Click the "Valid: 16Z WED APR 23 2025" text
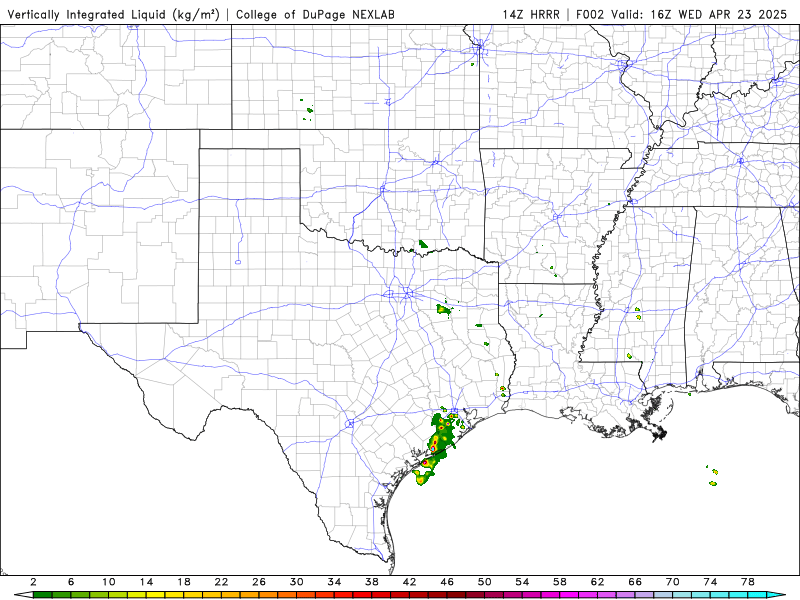 click(699, 15)
